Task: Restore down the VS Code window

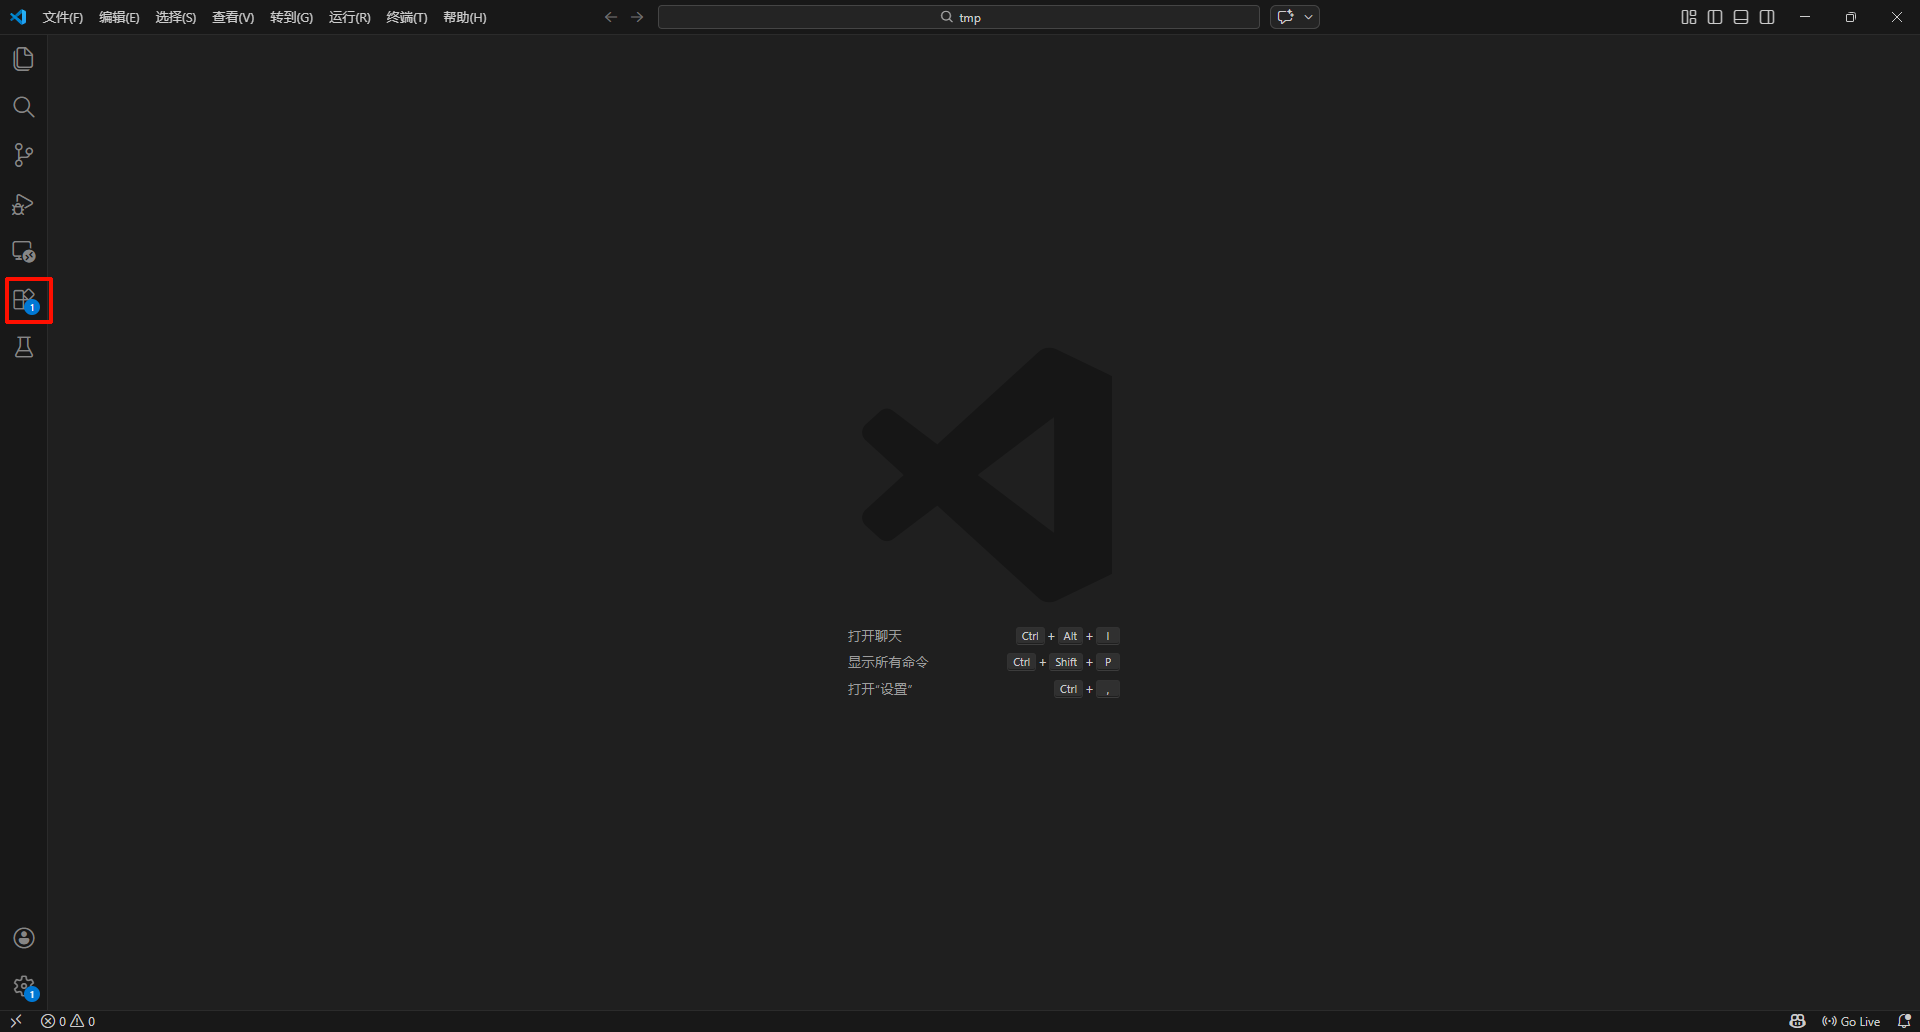Action: (x=1851, y=17)
